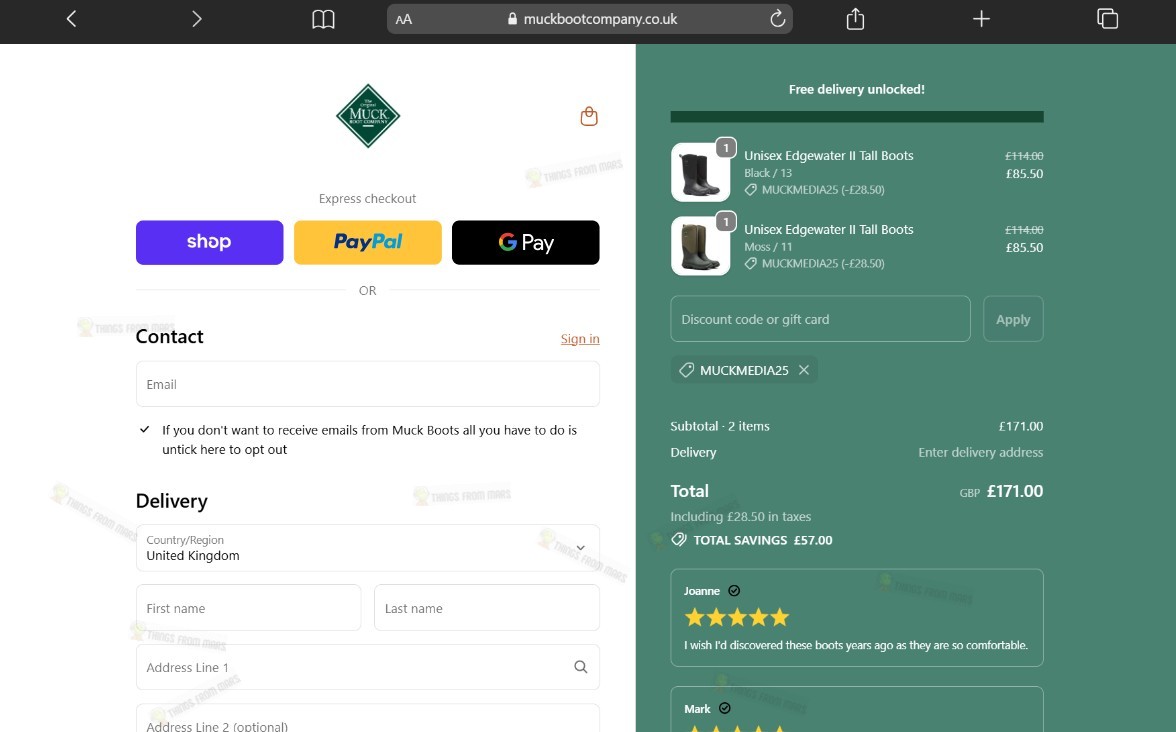Click the search icon in Address Line 1
Image resolution: width=1176 pixels, height=732 pixels.
click(x=580, y=667)
